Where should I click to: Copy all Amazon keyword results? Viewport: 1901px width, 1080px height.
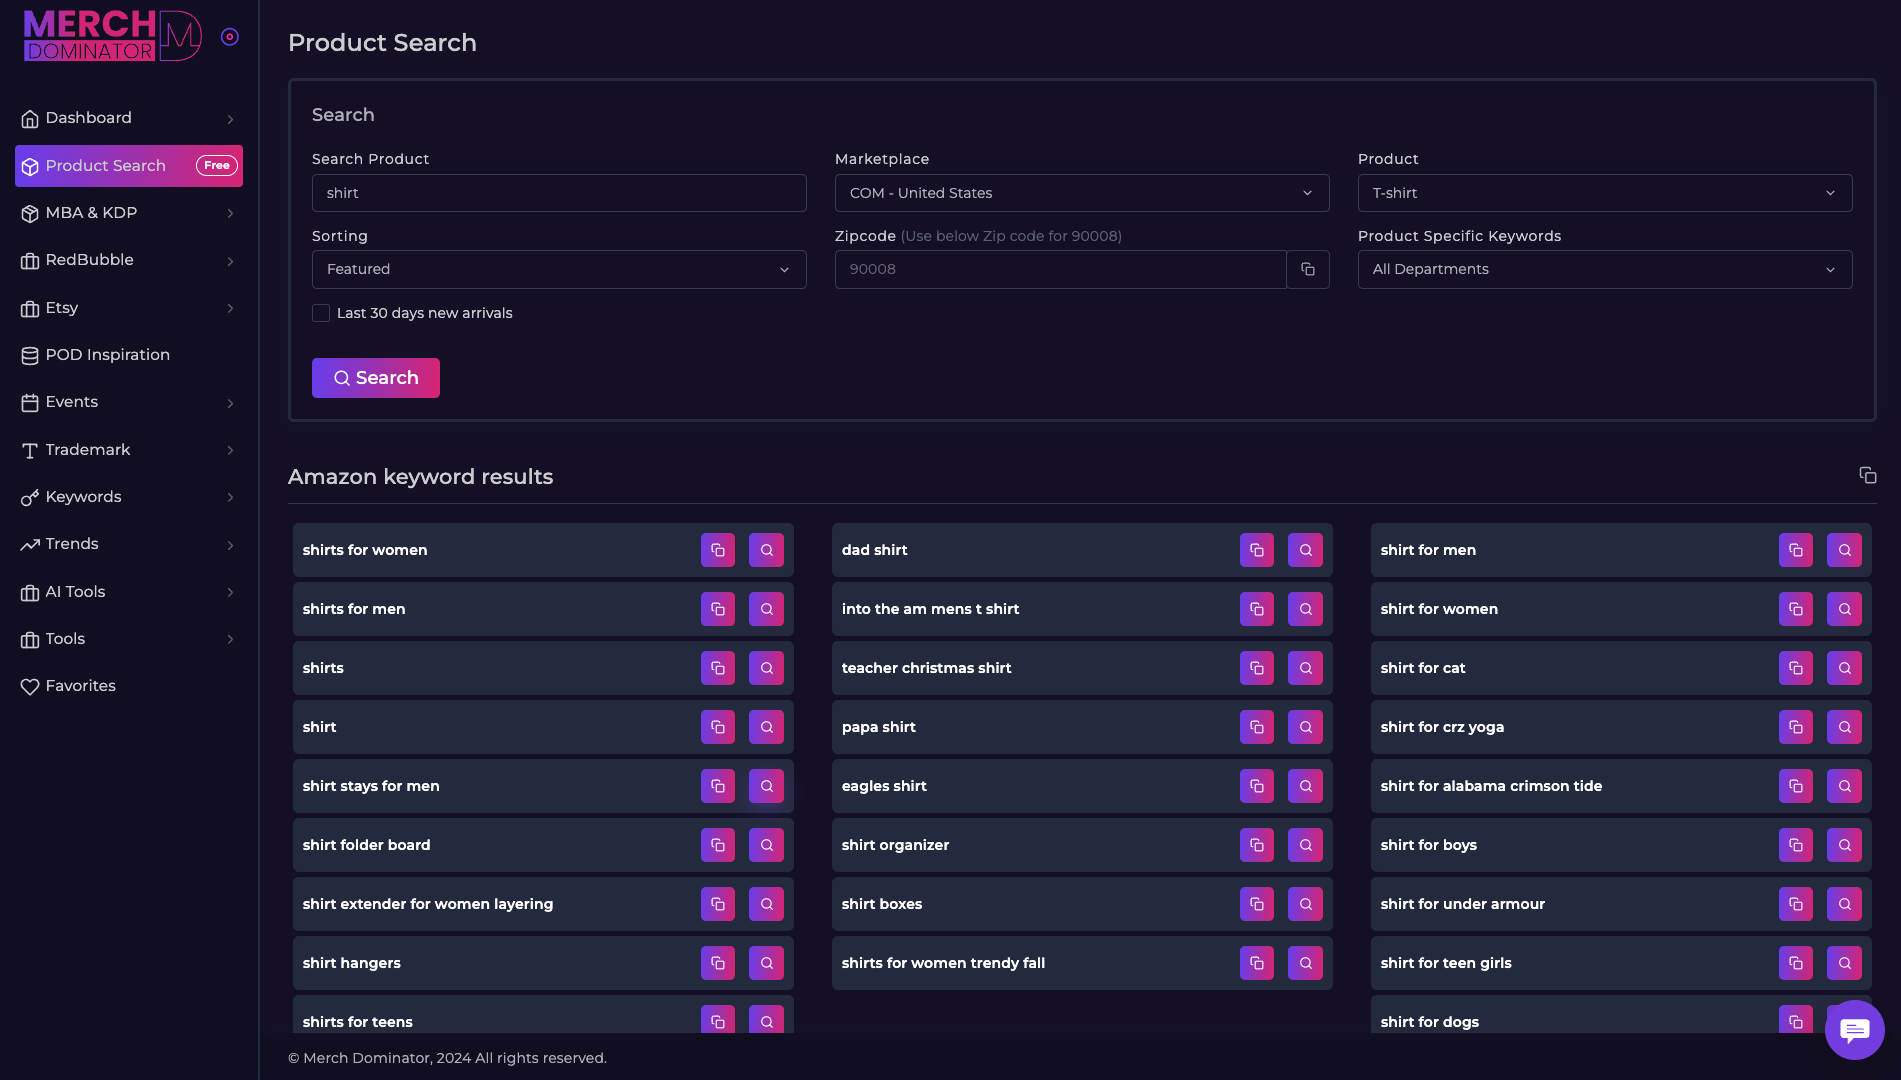[x=1868, y=475]
